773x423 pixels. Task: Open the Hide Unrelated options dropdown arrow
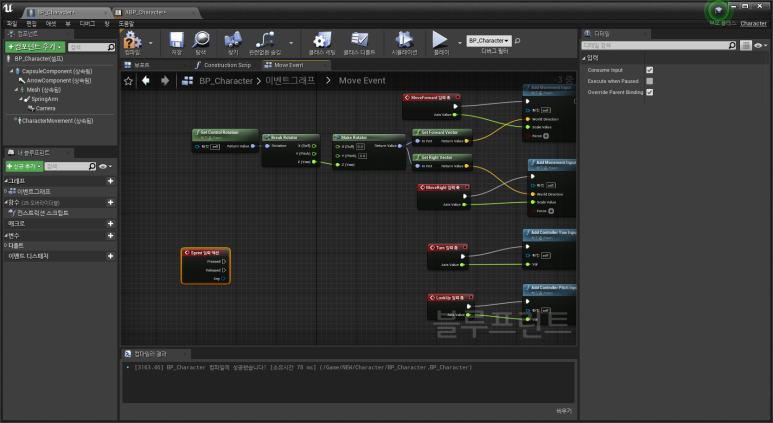[291, 43]
